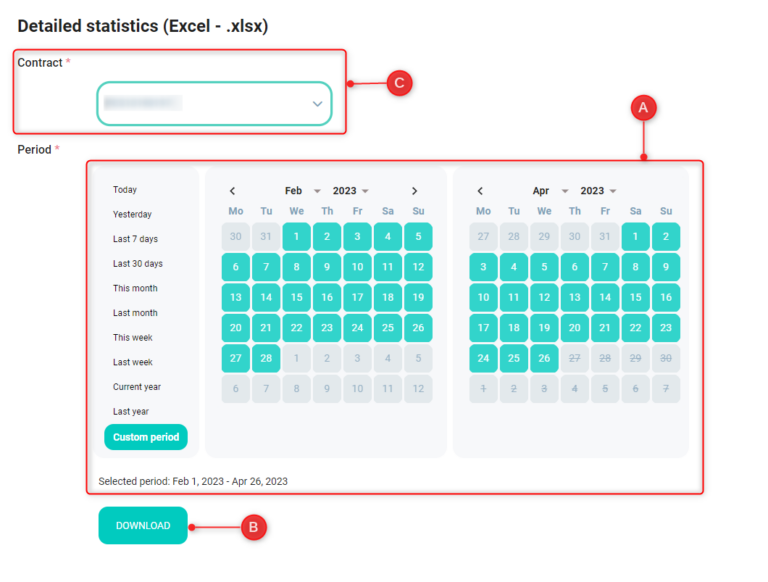Pick February 1 in the left calendar
The width and height of the screenshot is (768, 582).
pos(297,237)
